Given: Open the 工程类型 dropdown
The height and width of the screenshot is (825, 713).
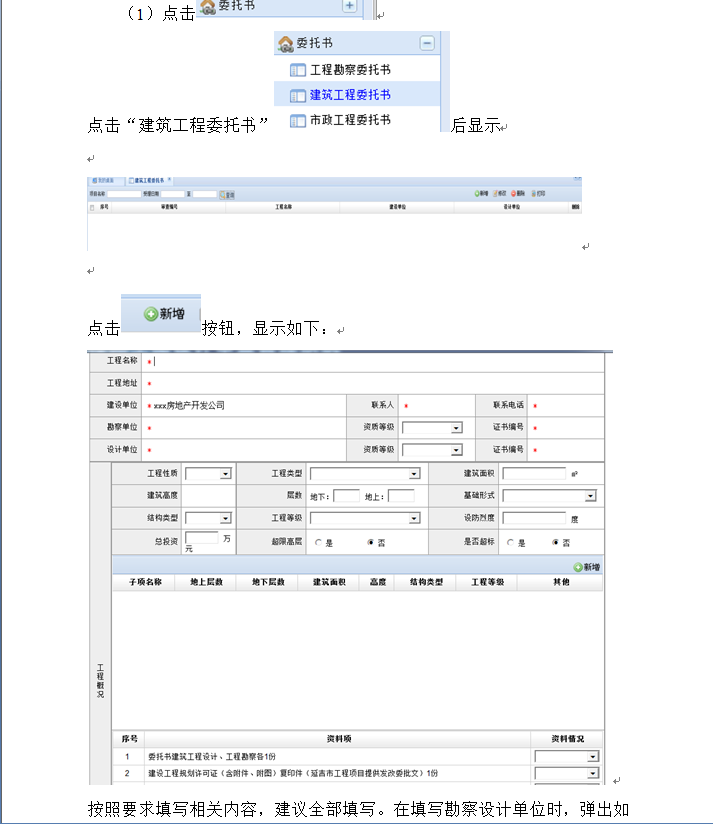Looking at the screenshot, I should click(414, 474).
